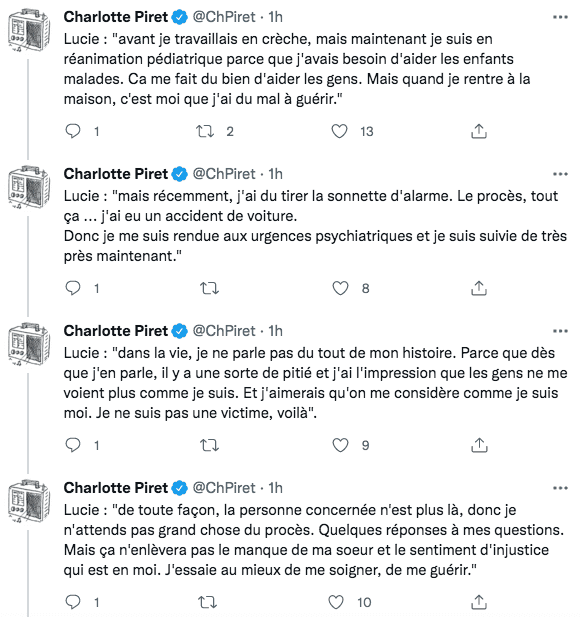582x617 pixels.
Task: Open the 1h timestamp of the second tweet
Action: [x=275, y=174]
